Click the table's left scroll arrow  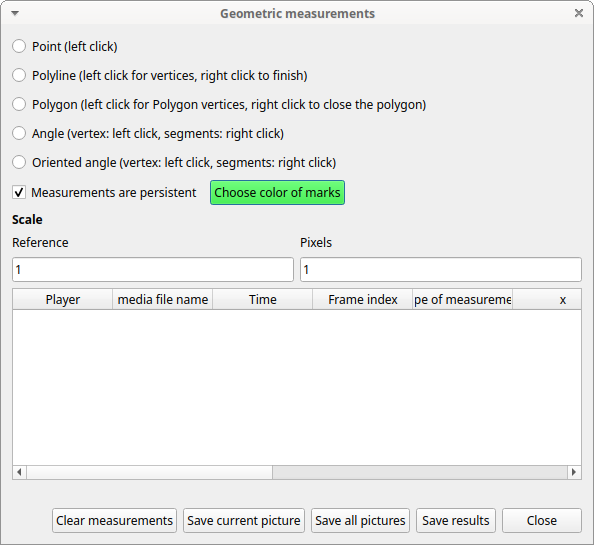[19, 472]
